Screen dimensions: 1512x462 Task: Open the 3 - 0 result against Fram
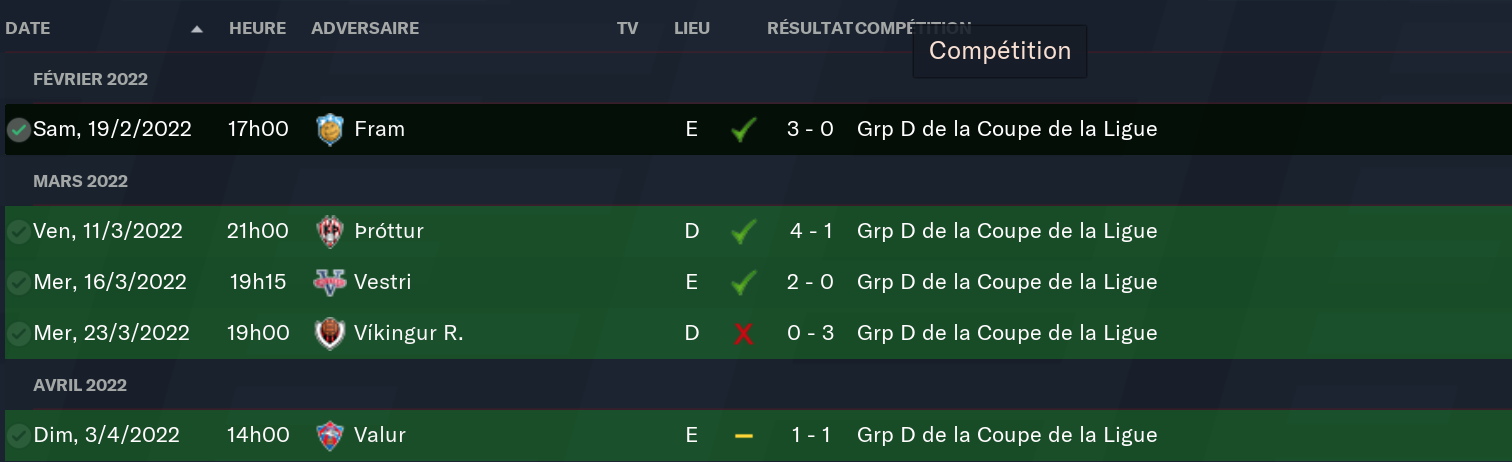click(810, 130)
